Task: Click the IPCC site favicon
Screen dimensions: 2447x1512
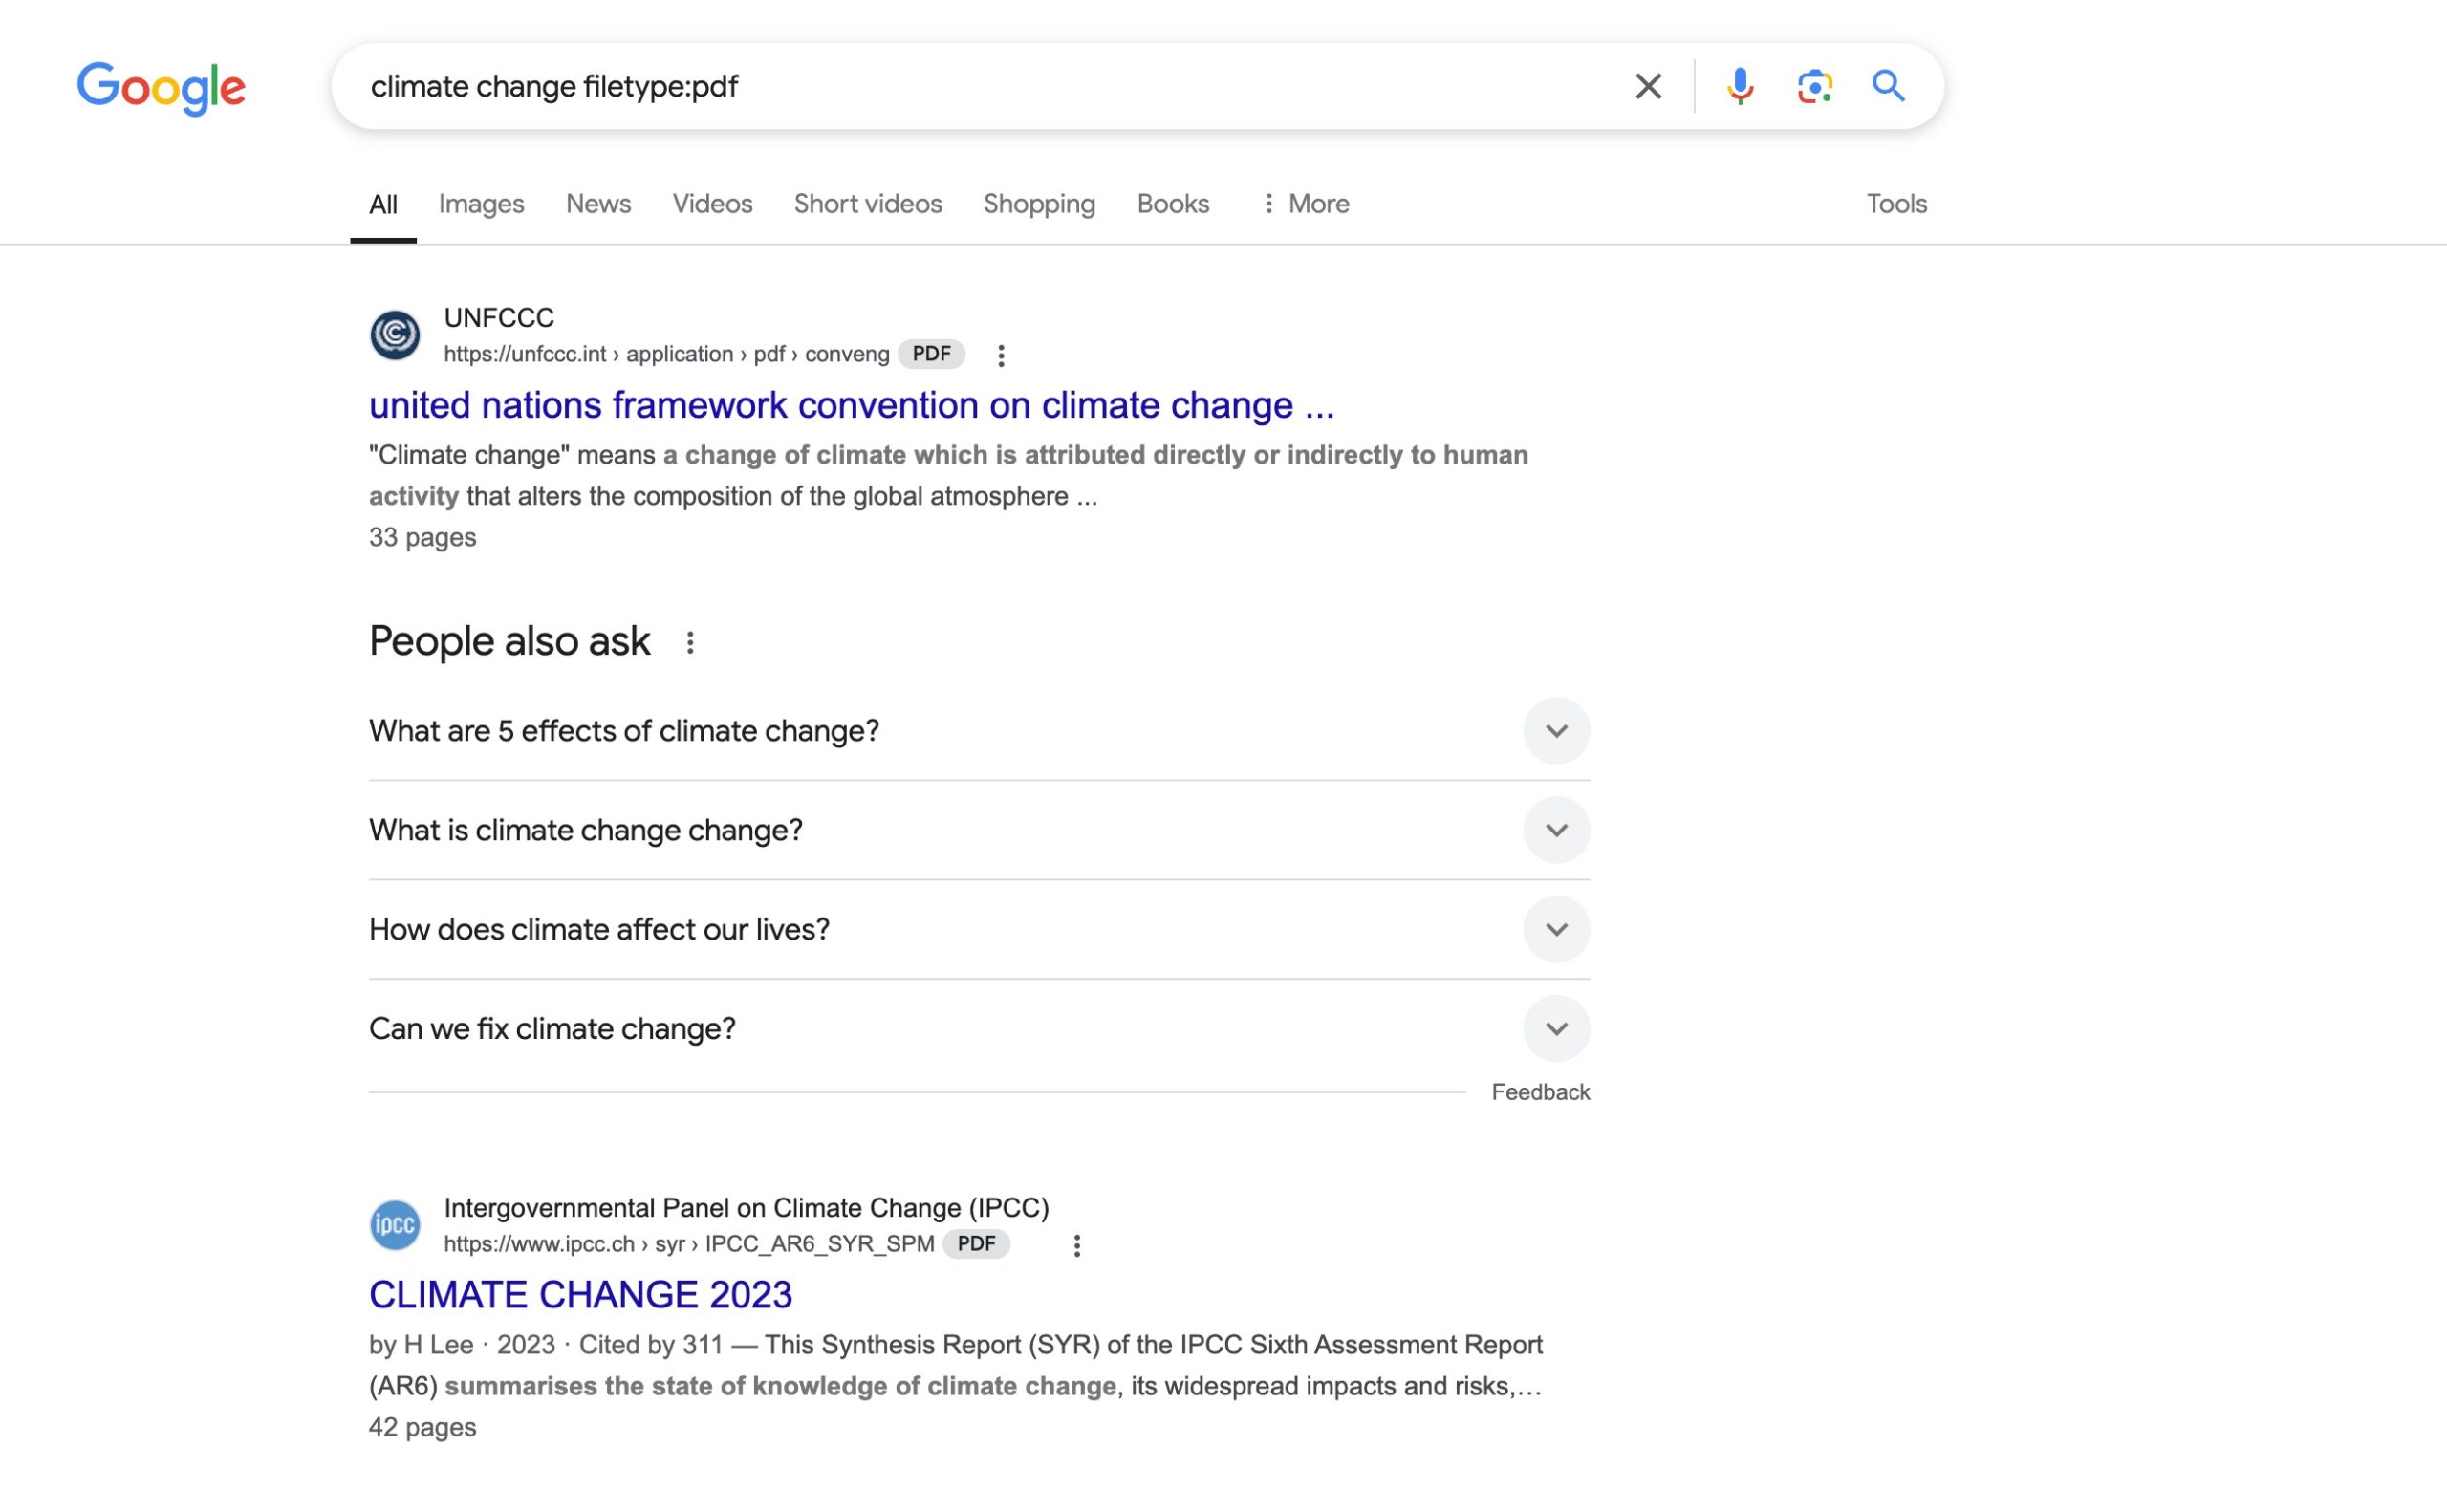Action: coord(395,1225)
